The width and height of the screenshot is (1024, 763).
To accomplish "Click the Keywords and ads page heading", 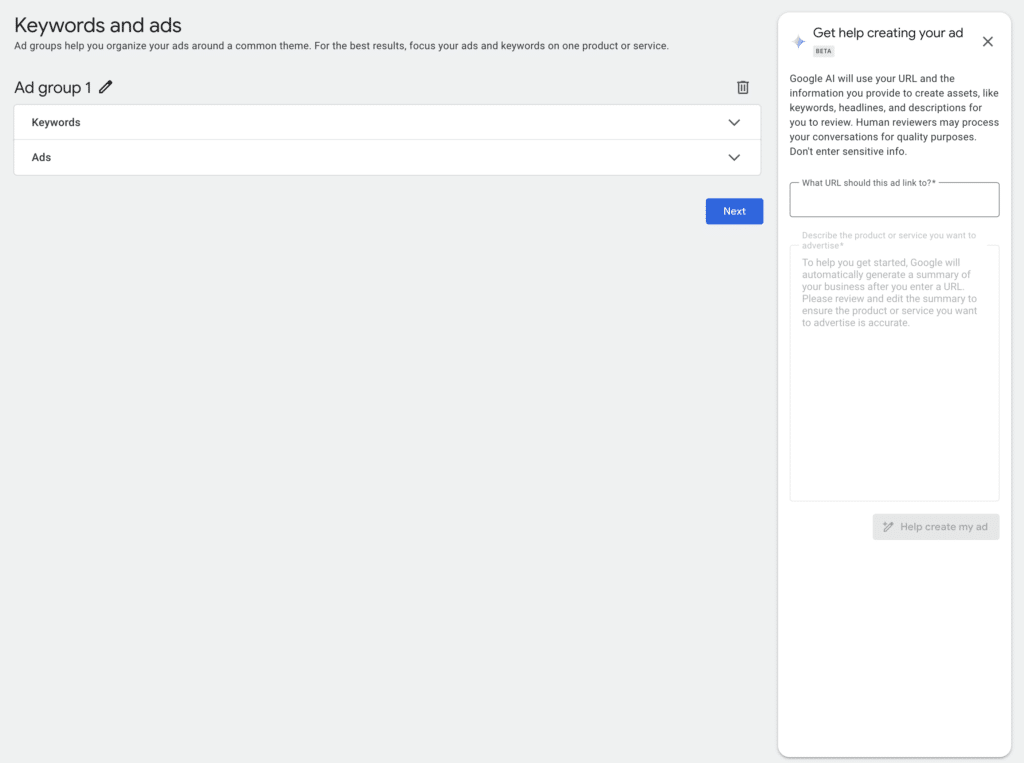I will [x=98, y=25].
